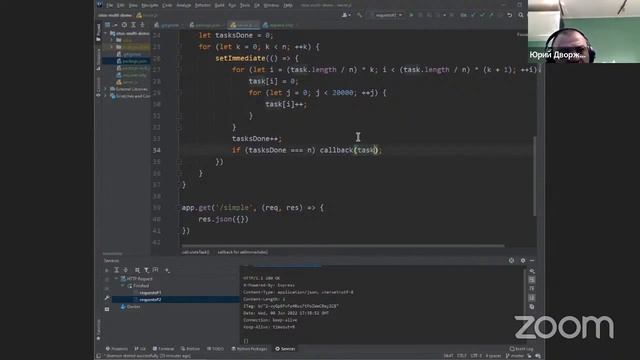
Task: Collapse the Finished node in Services
Action: pos(123,285)
